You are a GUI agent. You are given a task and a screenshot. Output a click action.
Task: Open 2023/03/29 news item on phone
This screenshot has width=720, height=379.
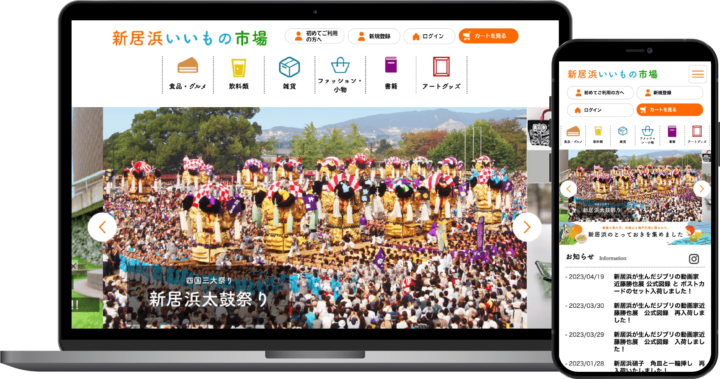click(x=635, y=341)
